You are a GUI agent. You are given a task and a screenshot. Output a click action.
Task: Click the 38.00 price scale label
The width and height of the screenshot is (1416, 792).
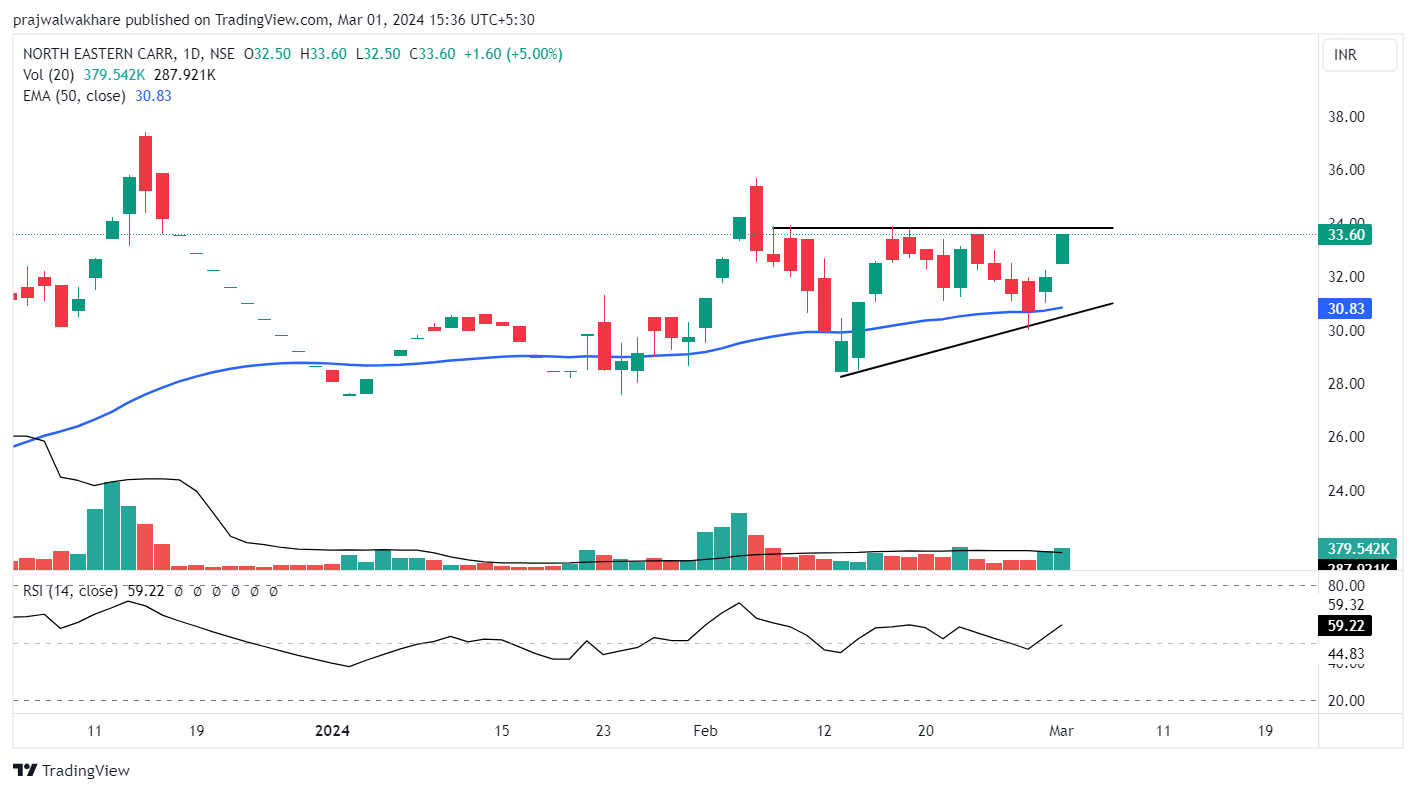tap(1344, 117)
